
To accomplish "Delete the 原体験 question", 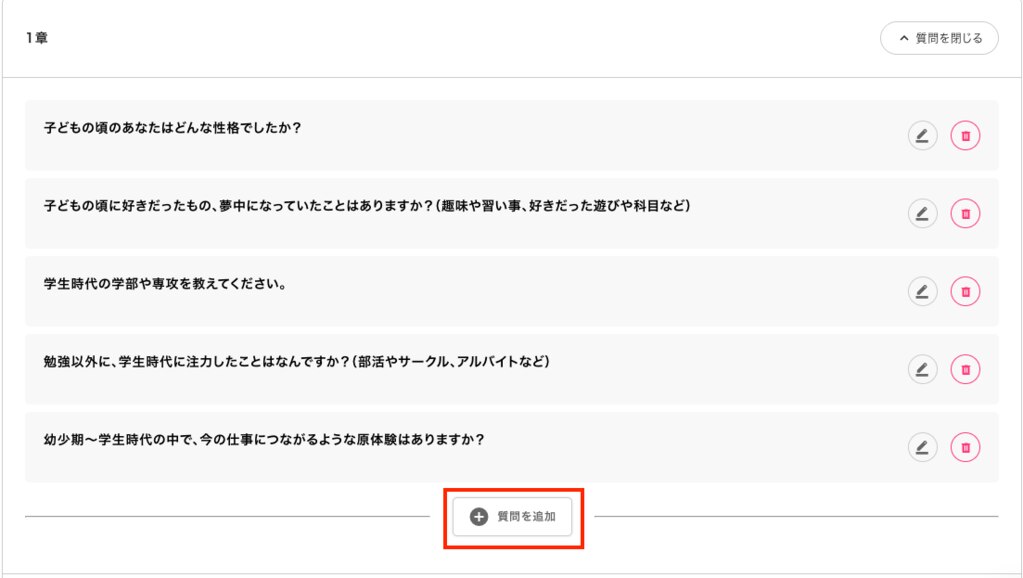I will (965, 447).
